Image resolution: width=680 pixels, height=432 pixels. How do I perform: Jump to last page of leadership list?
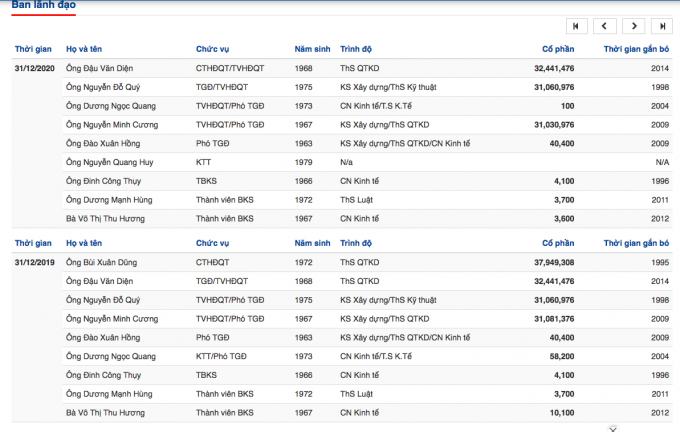point(662,26)
